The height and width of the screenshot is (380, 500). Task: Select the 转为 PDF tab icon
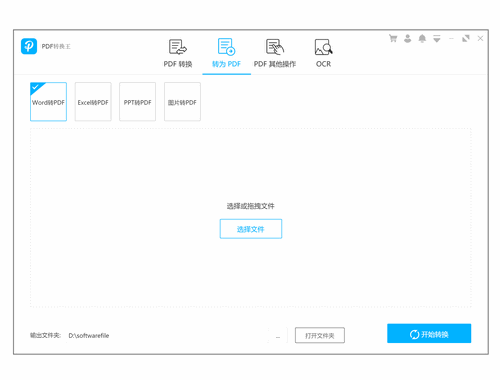click(226, 47)
